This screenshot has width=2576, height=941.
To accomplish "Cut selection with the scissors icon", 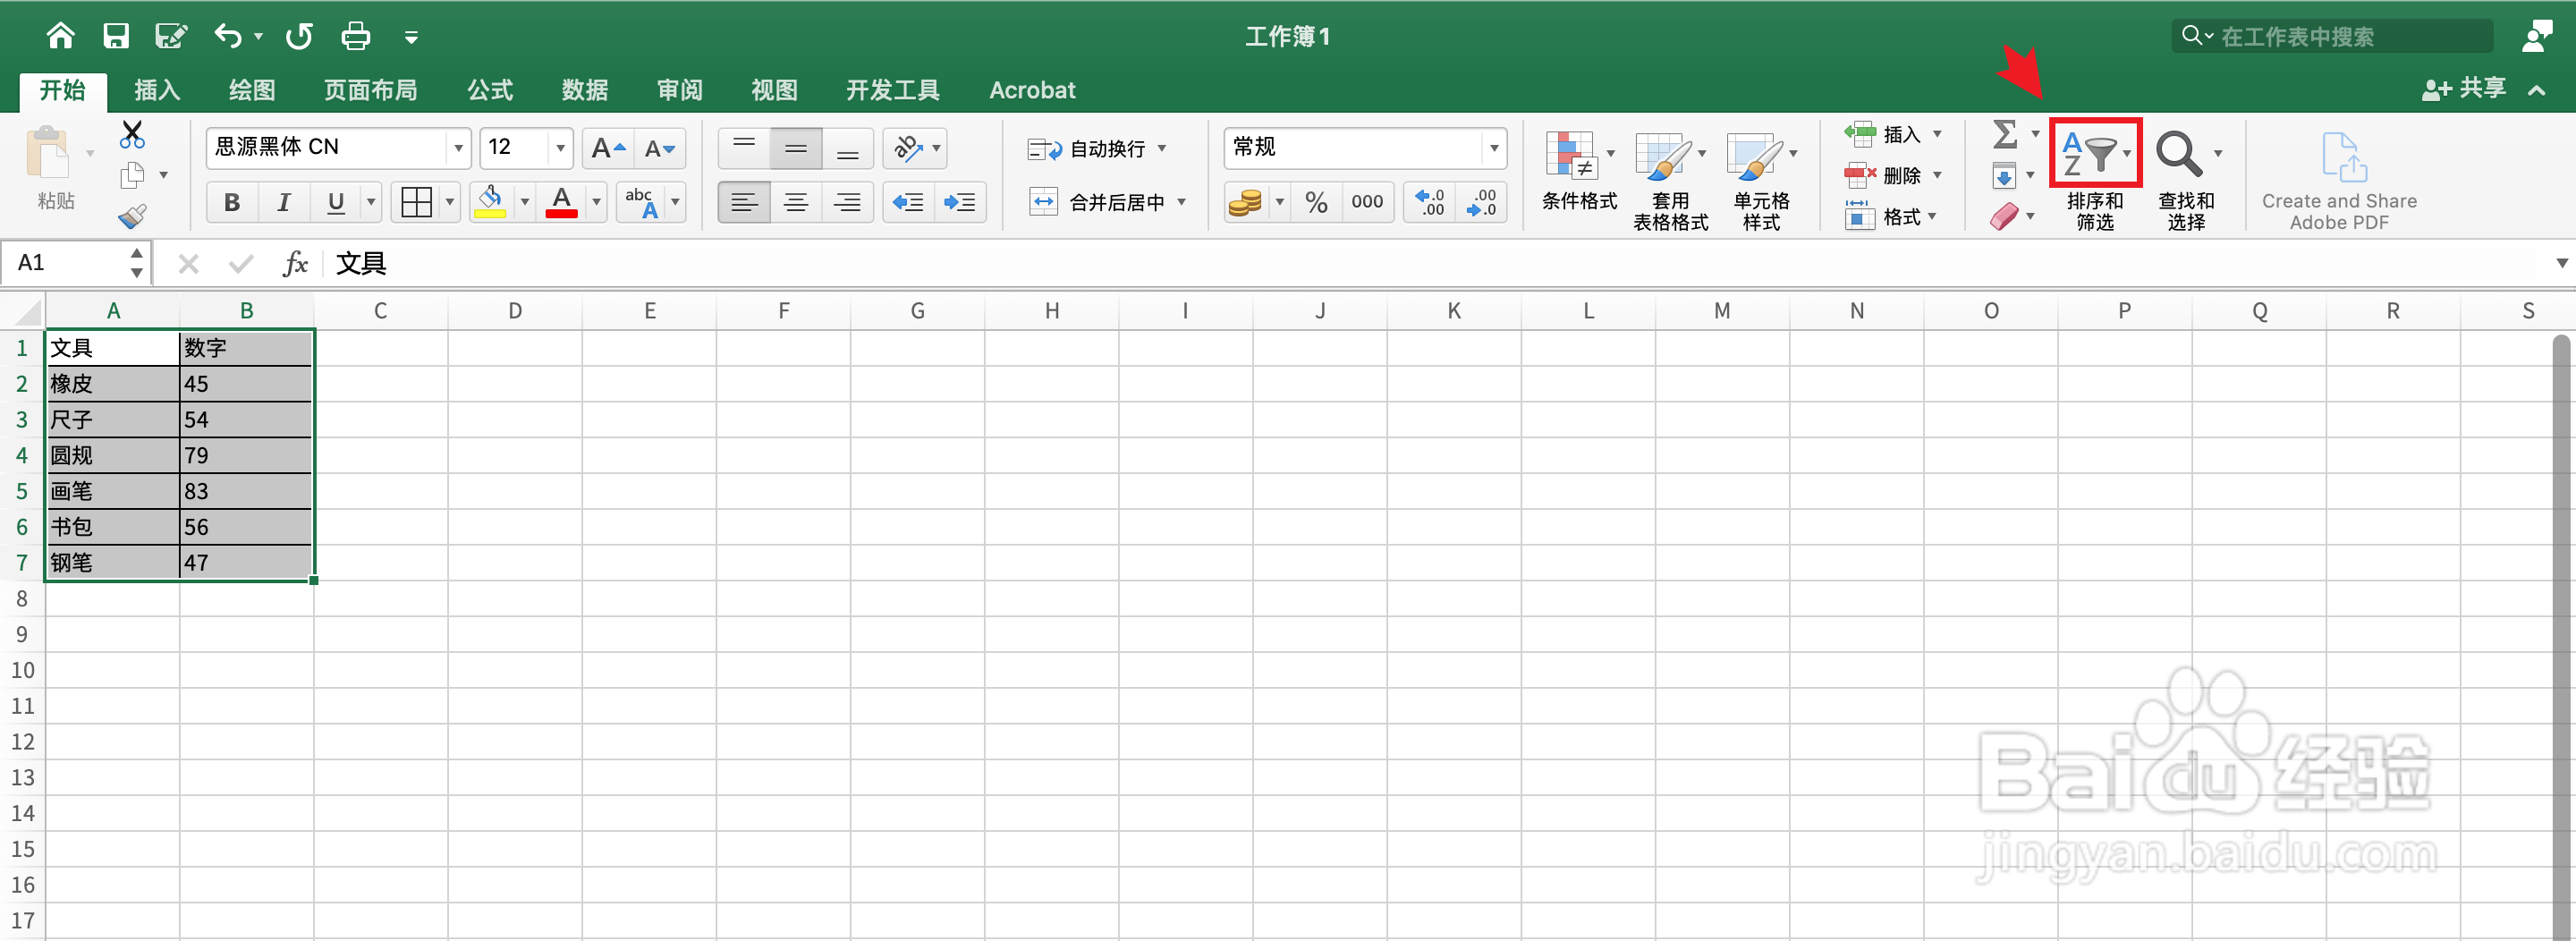I will 132,133.
